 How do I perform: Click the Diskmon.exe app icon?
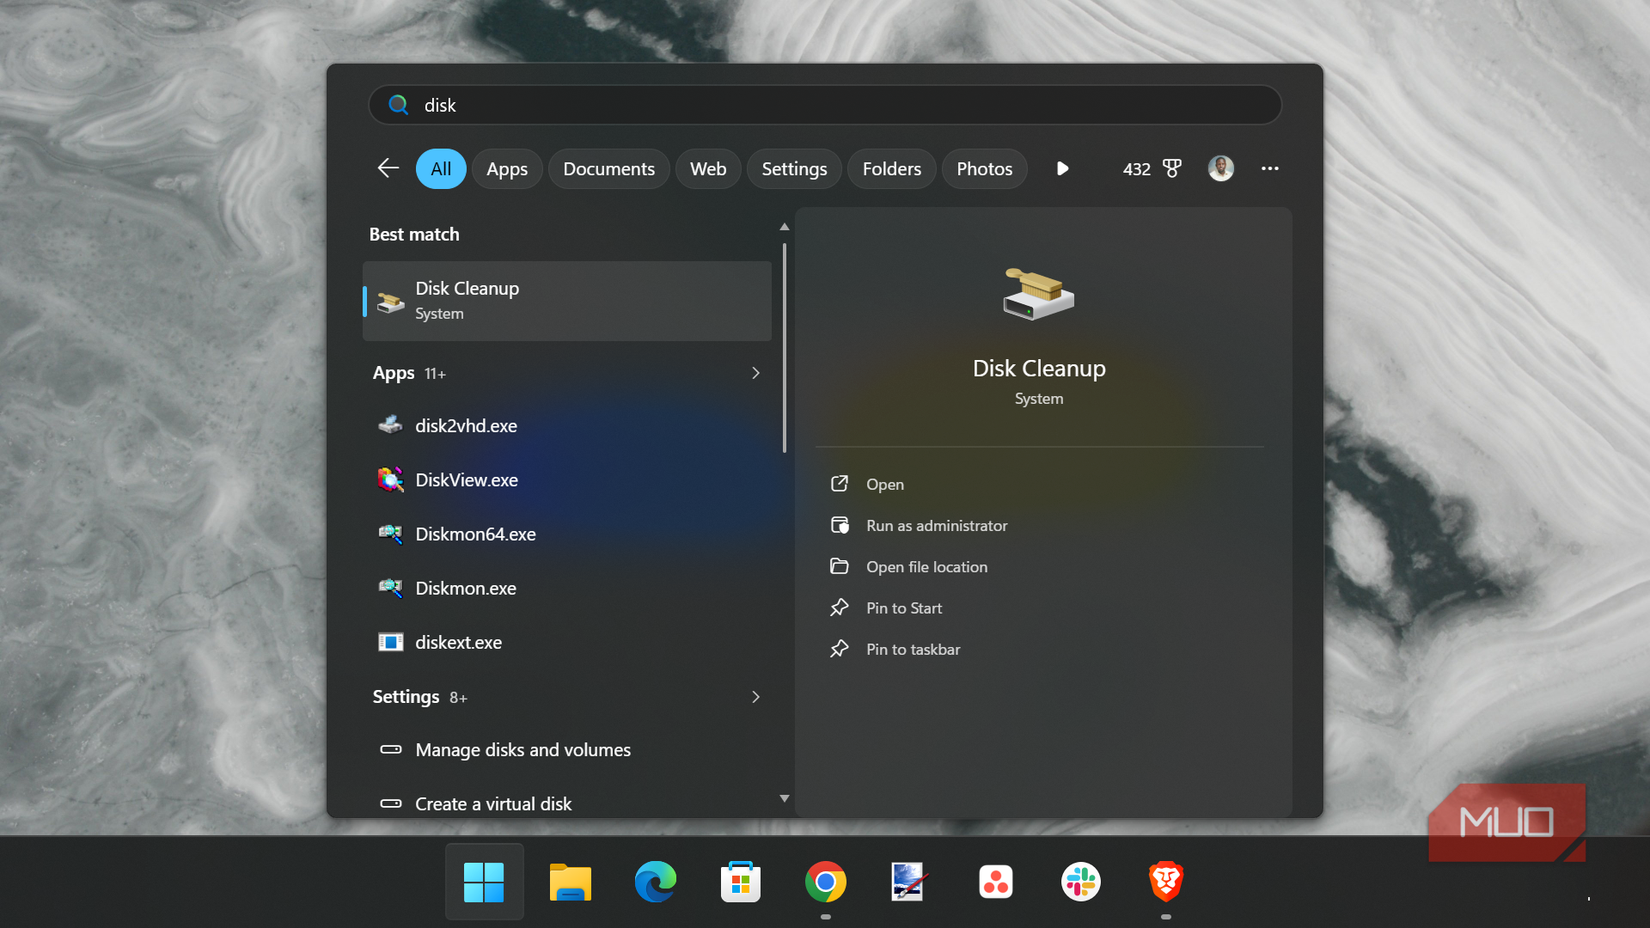tap(390, 588)
